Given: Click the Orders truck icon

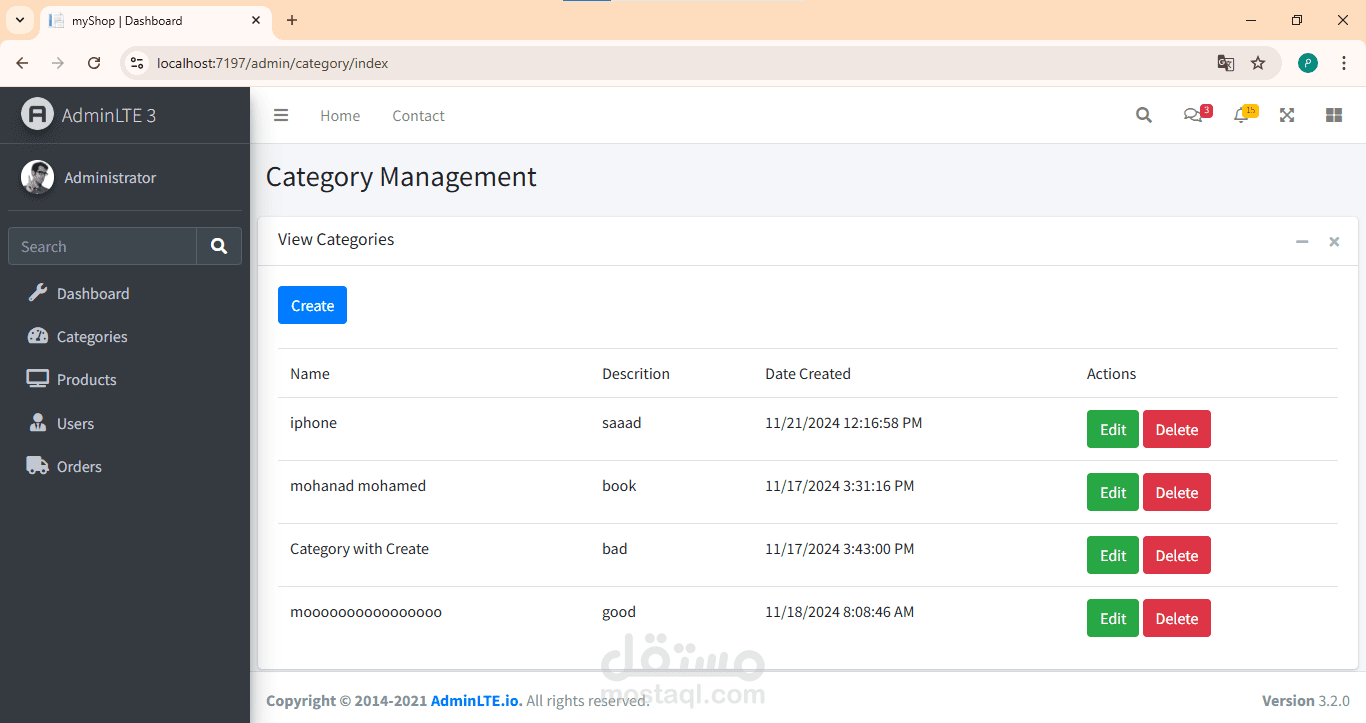Looking at the screenshot, I should [37, 466].
